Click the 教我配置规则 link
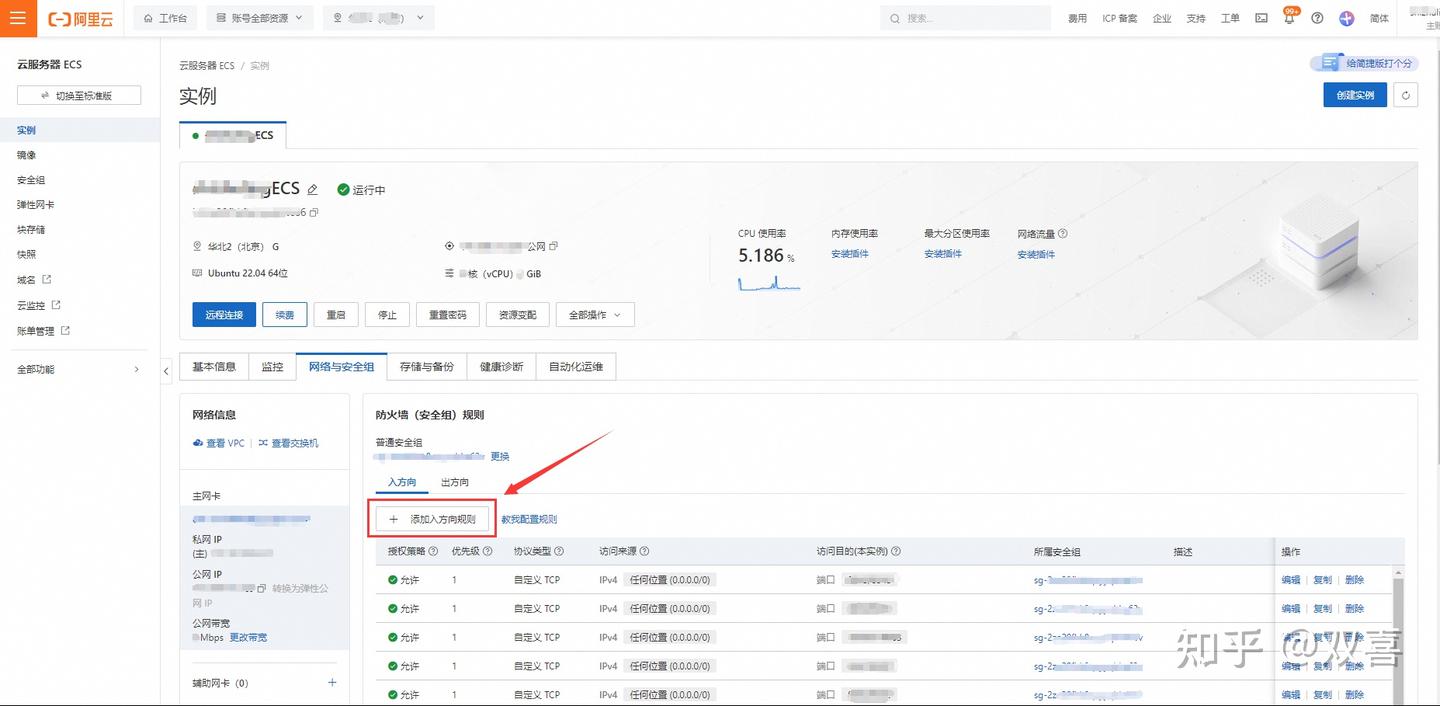The height and width of the screenshot is (706, 1440). click(x=529, y=519)
